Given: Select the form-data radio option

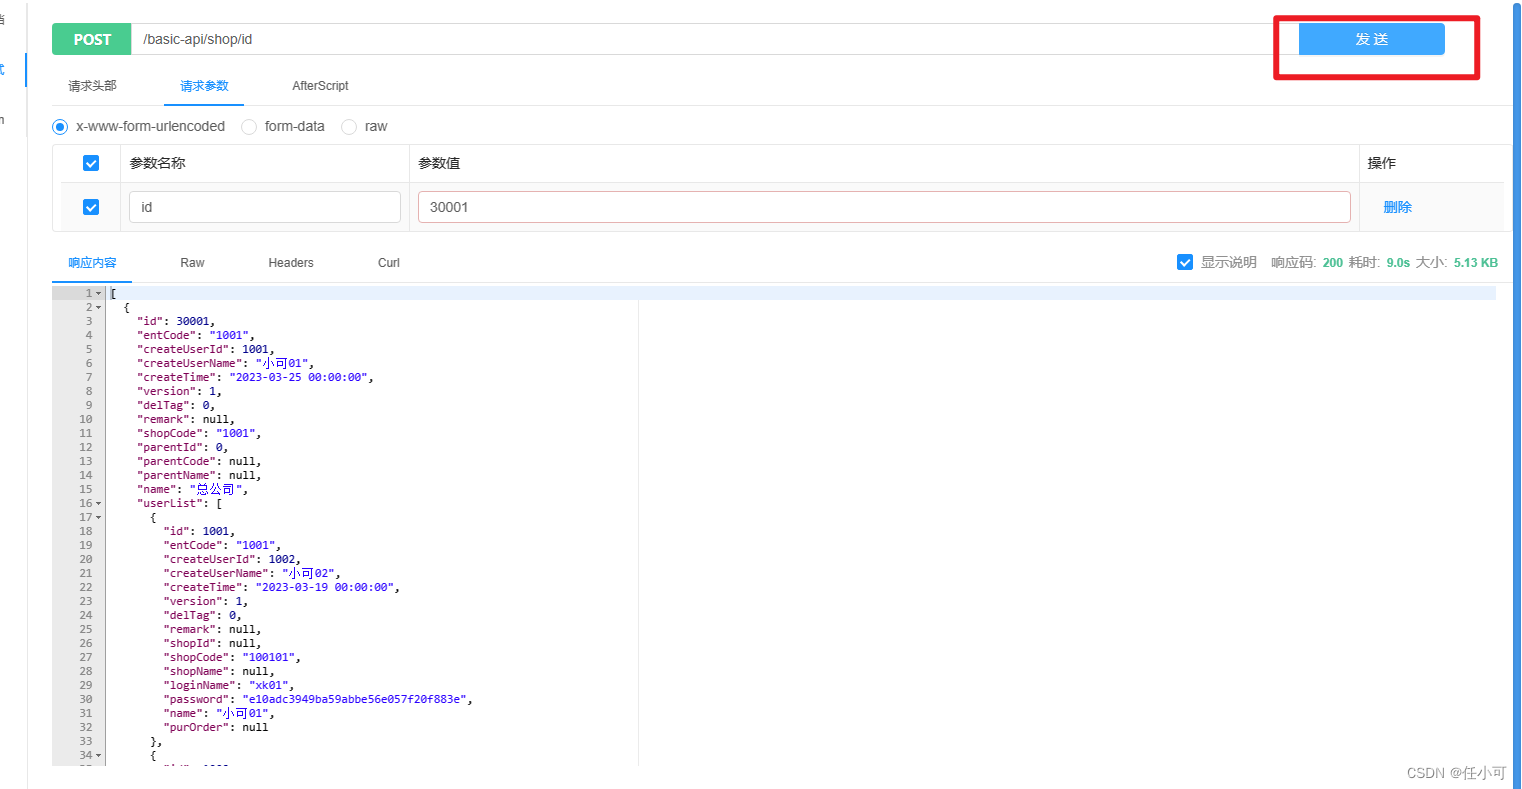Looking at the screenshot, I should 249,127.
